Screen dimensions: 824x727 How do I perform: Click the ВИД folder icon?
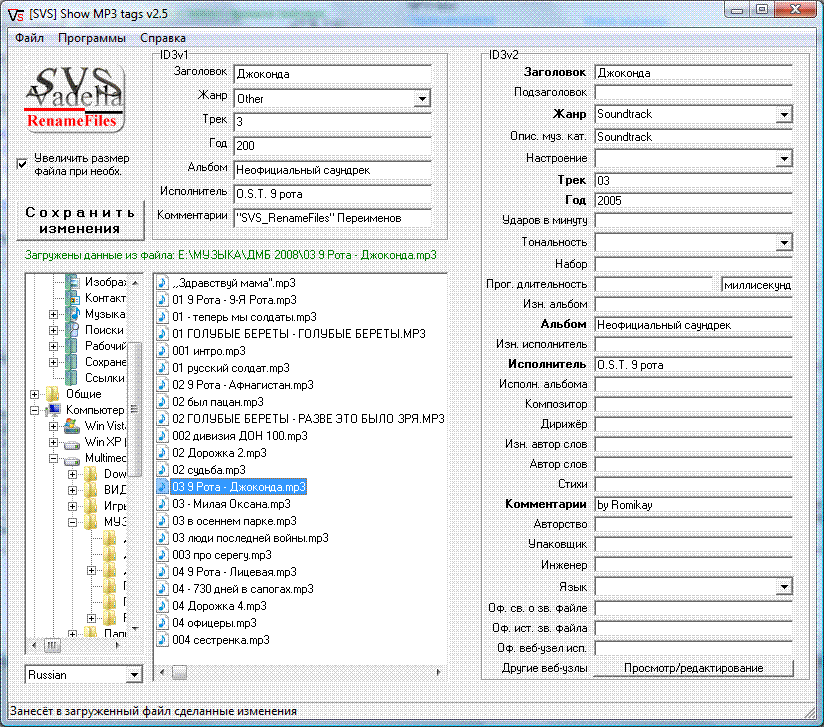(91, 490)
